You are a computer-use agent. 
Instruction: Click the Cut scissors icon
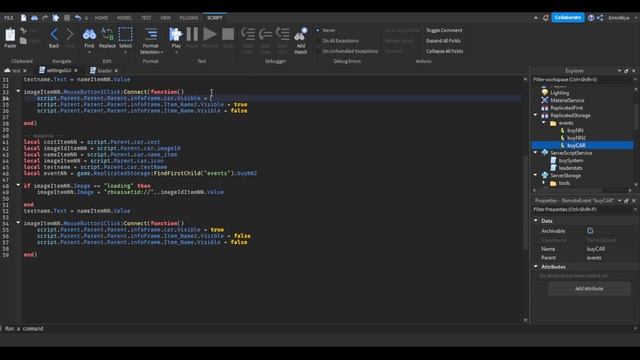(x=24, y=31)
